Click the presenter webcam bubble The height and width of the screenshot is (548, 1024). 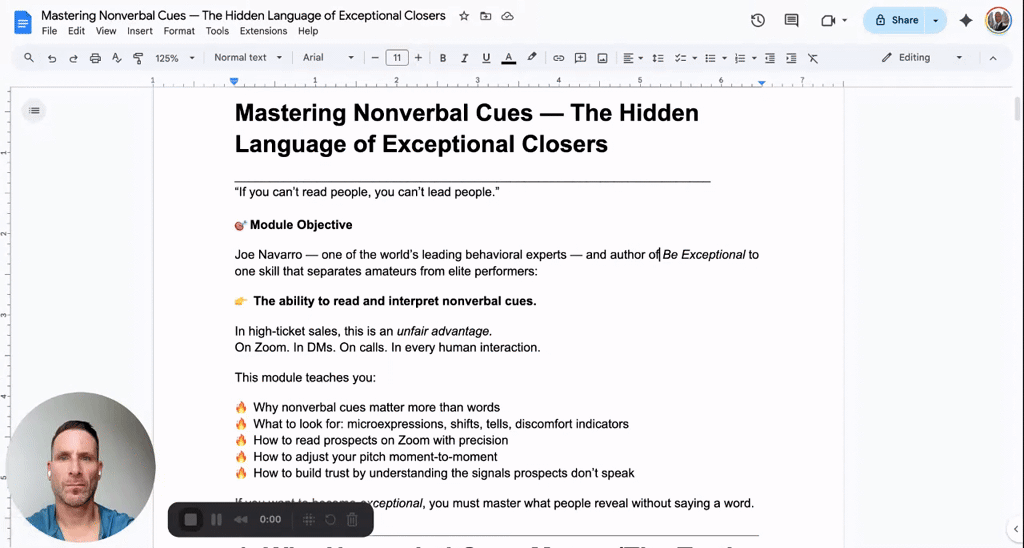coord(80,467)
